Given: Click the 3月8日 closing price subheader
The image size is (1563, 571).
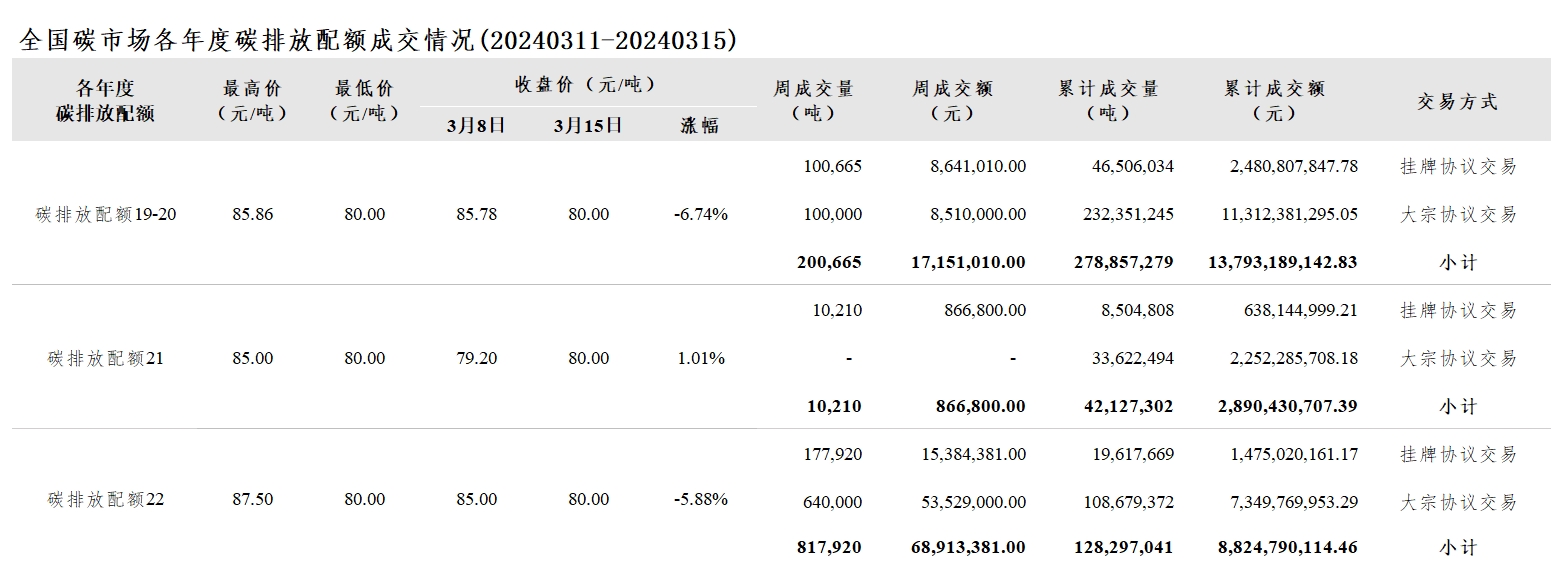Looking at the screenshot, I should click(x=476, y=126).
